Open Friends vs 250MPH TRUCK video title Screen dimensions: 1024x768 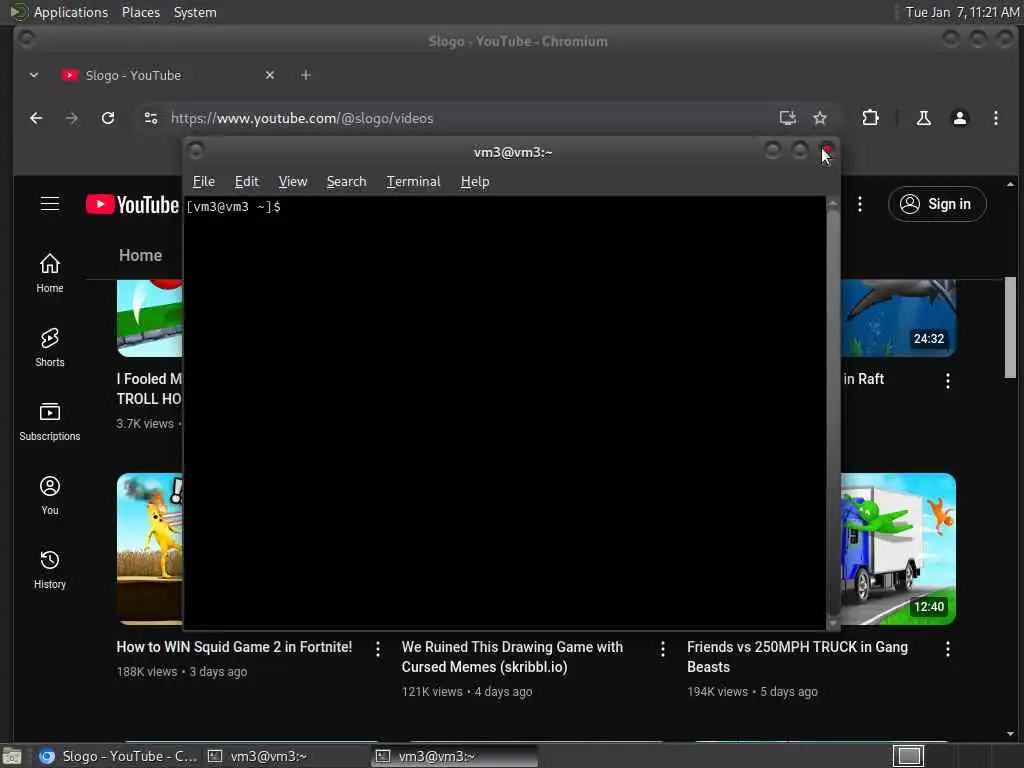coord(797,657)
